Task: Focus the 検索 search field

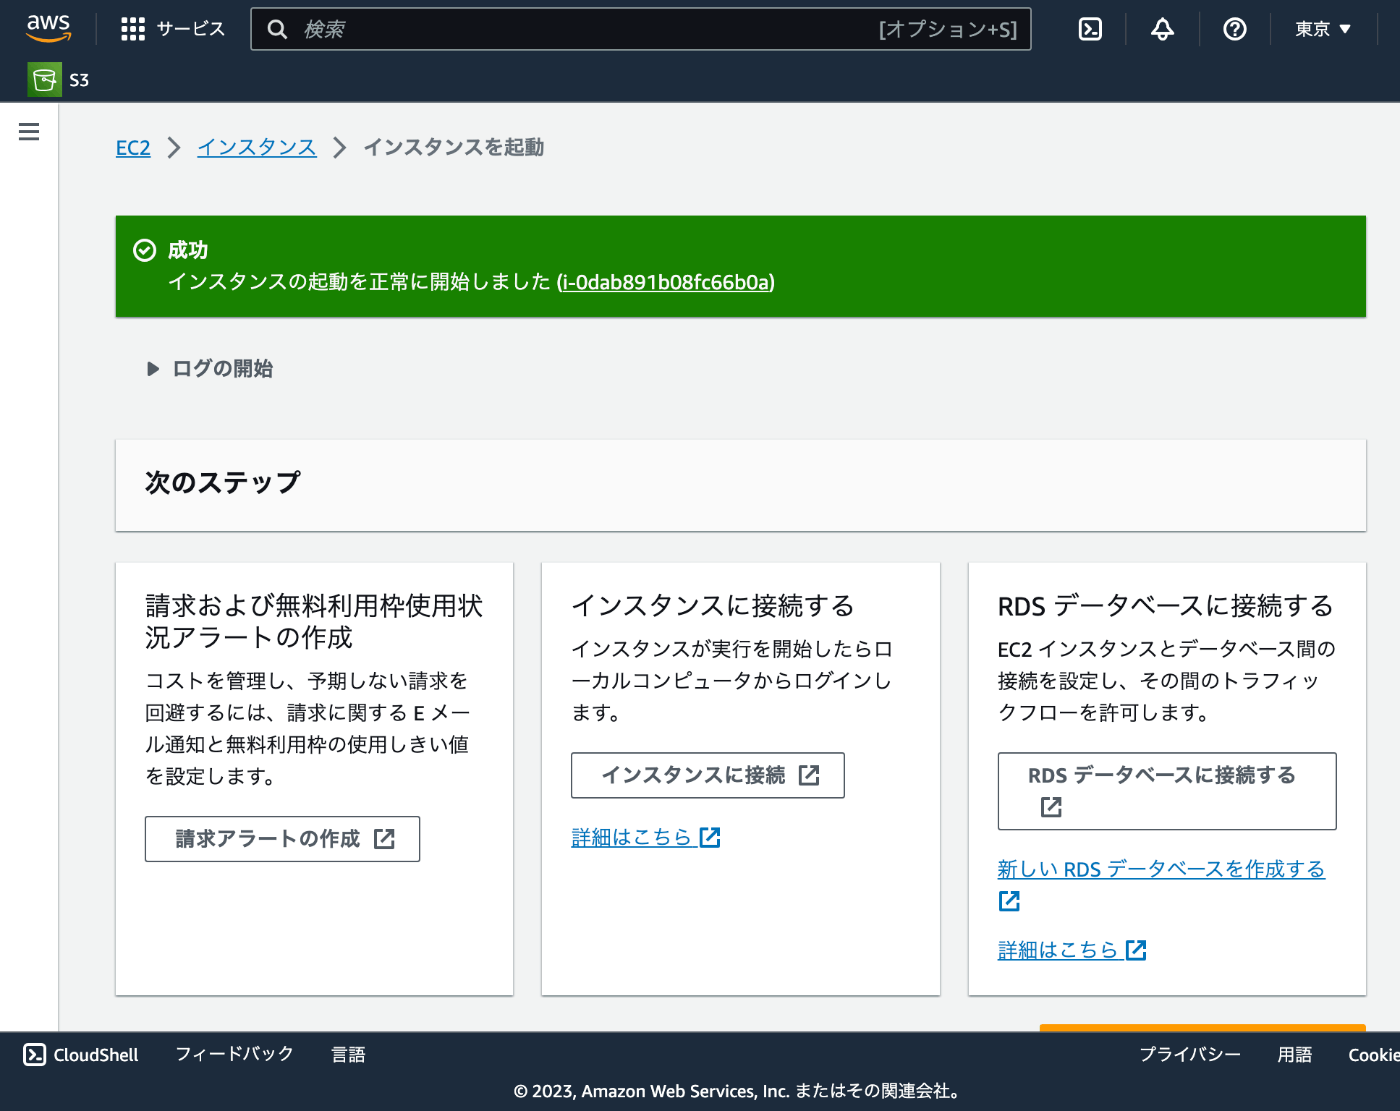Action: (x=641, y=29)
